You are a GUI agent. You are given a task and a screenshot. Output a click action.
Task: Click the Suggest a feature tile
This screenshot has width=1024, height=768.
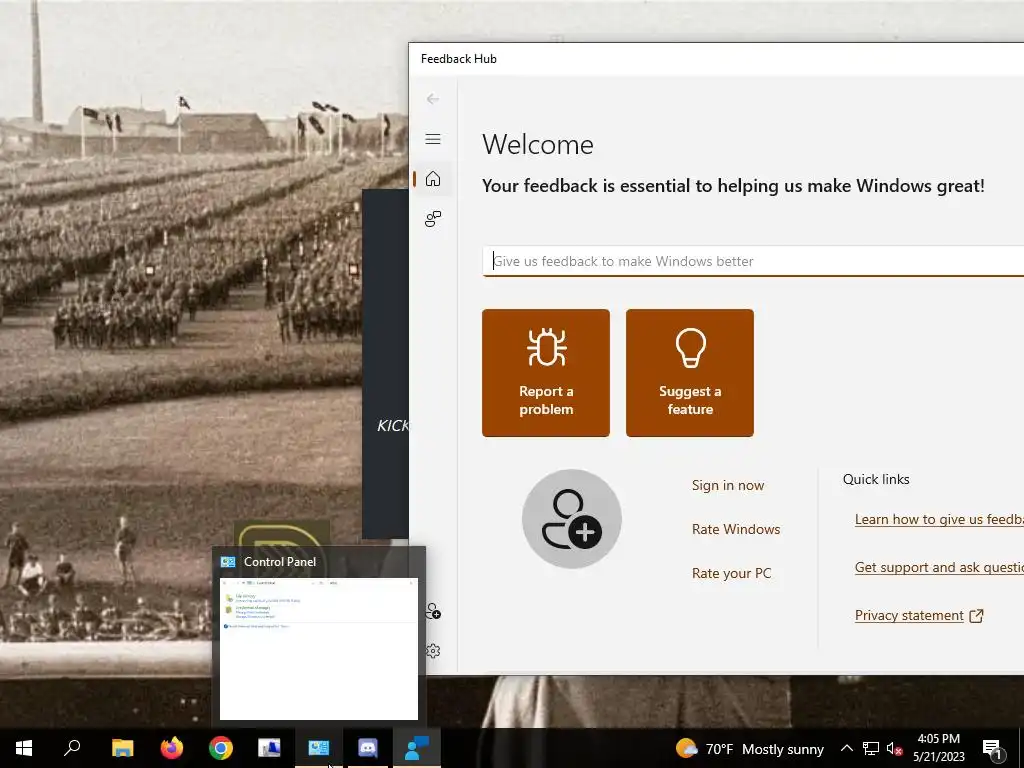(690, 373)
